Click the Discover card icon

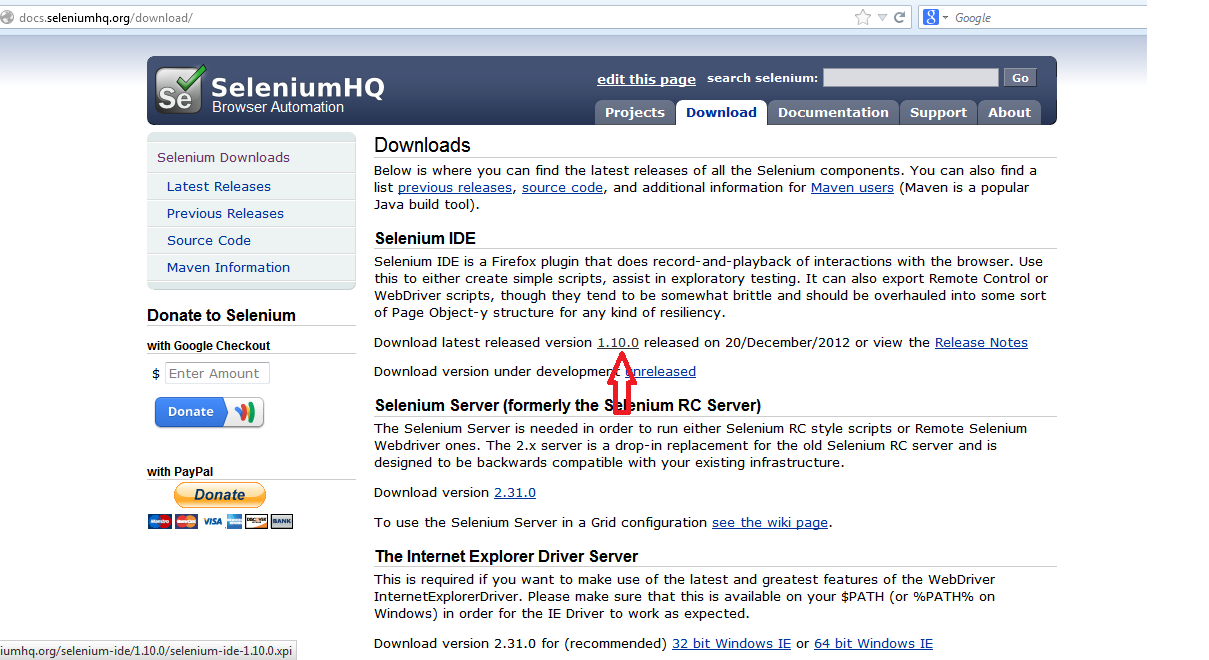[256, 521]
